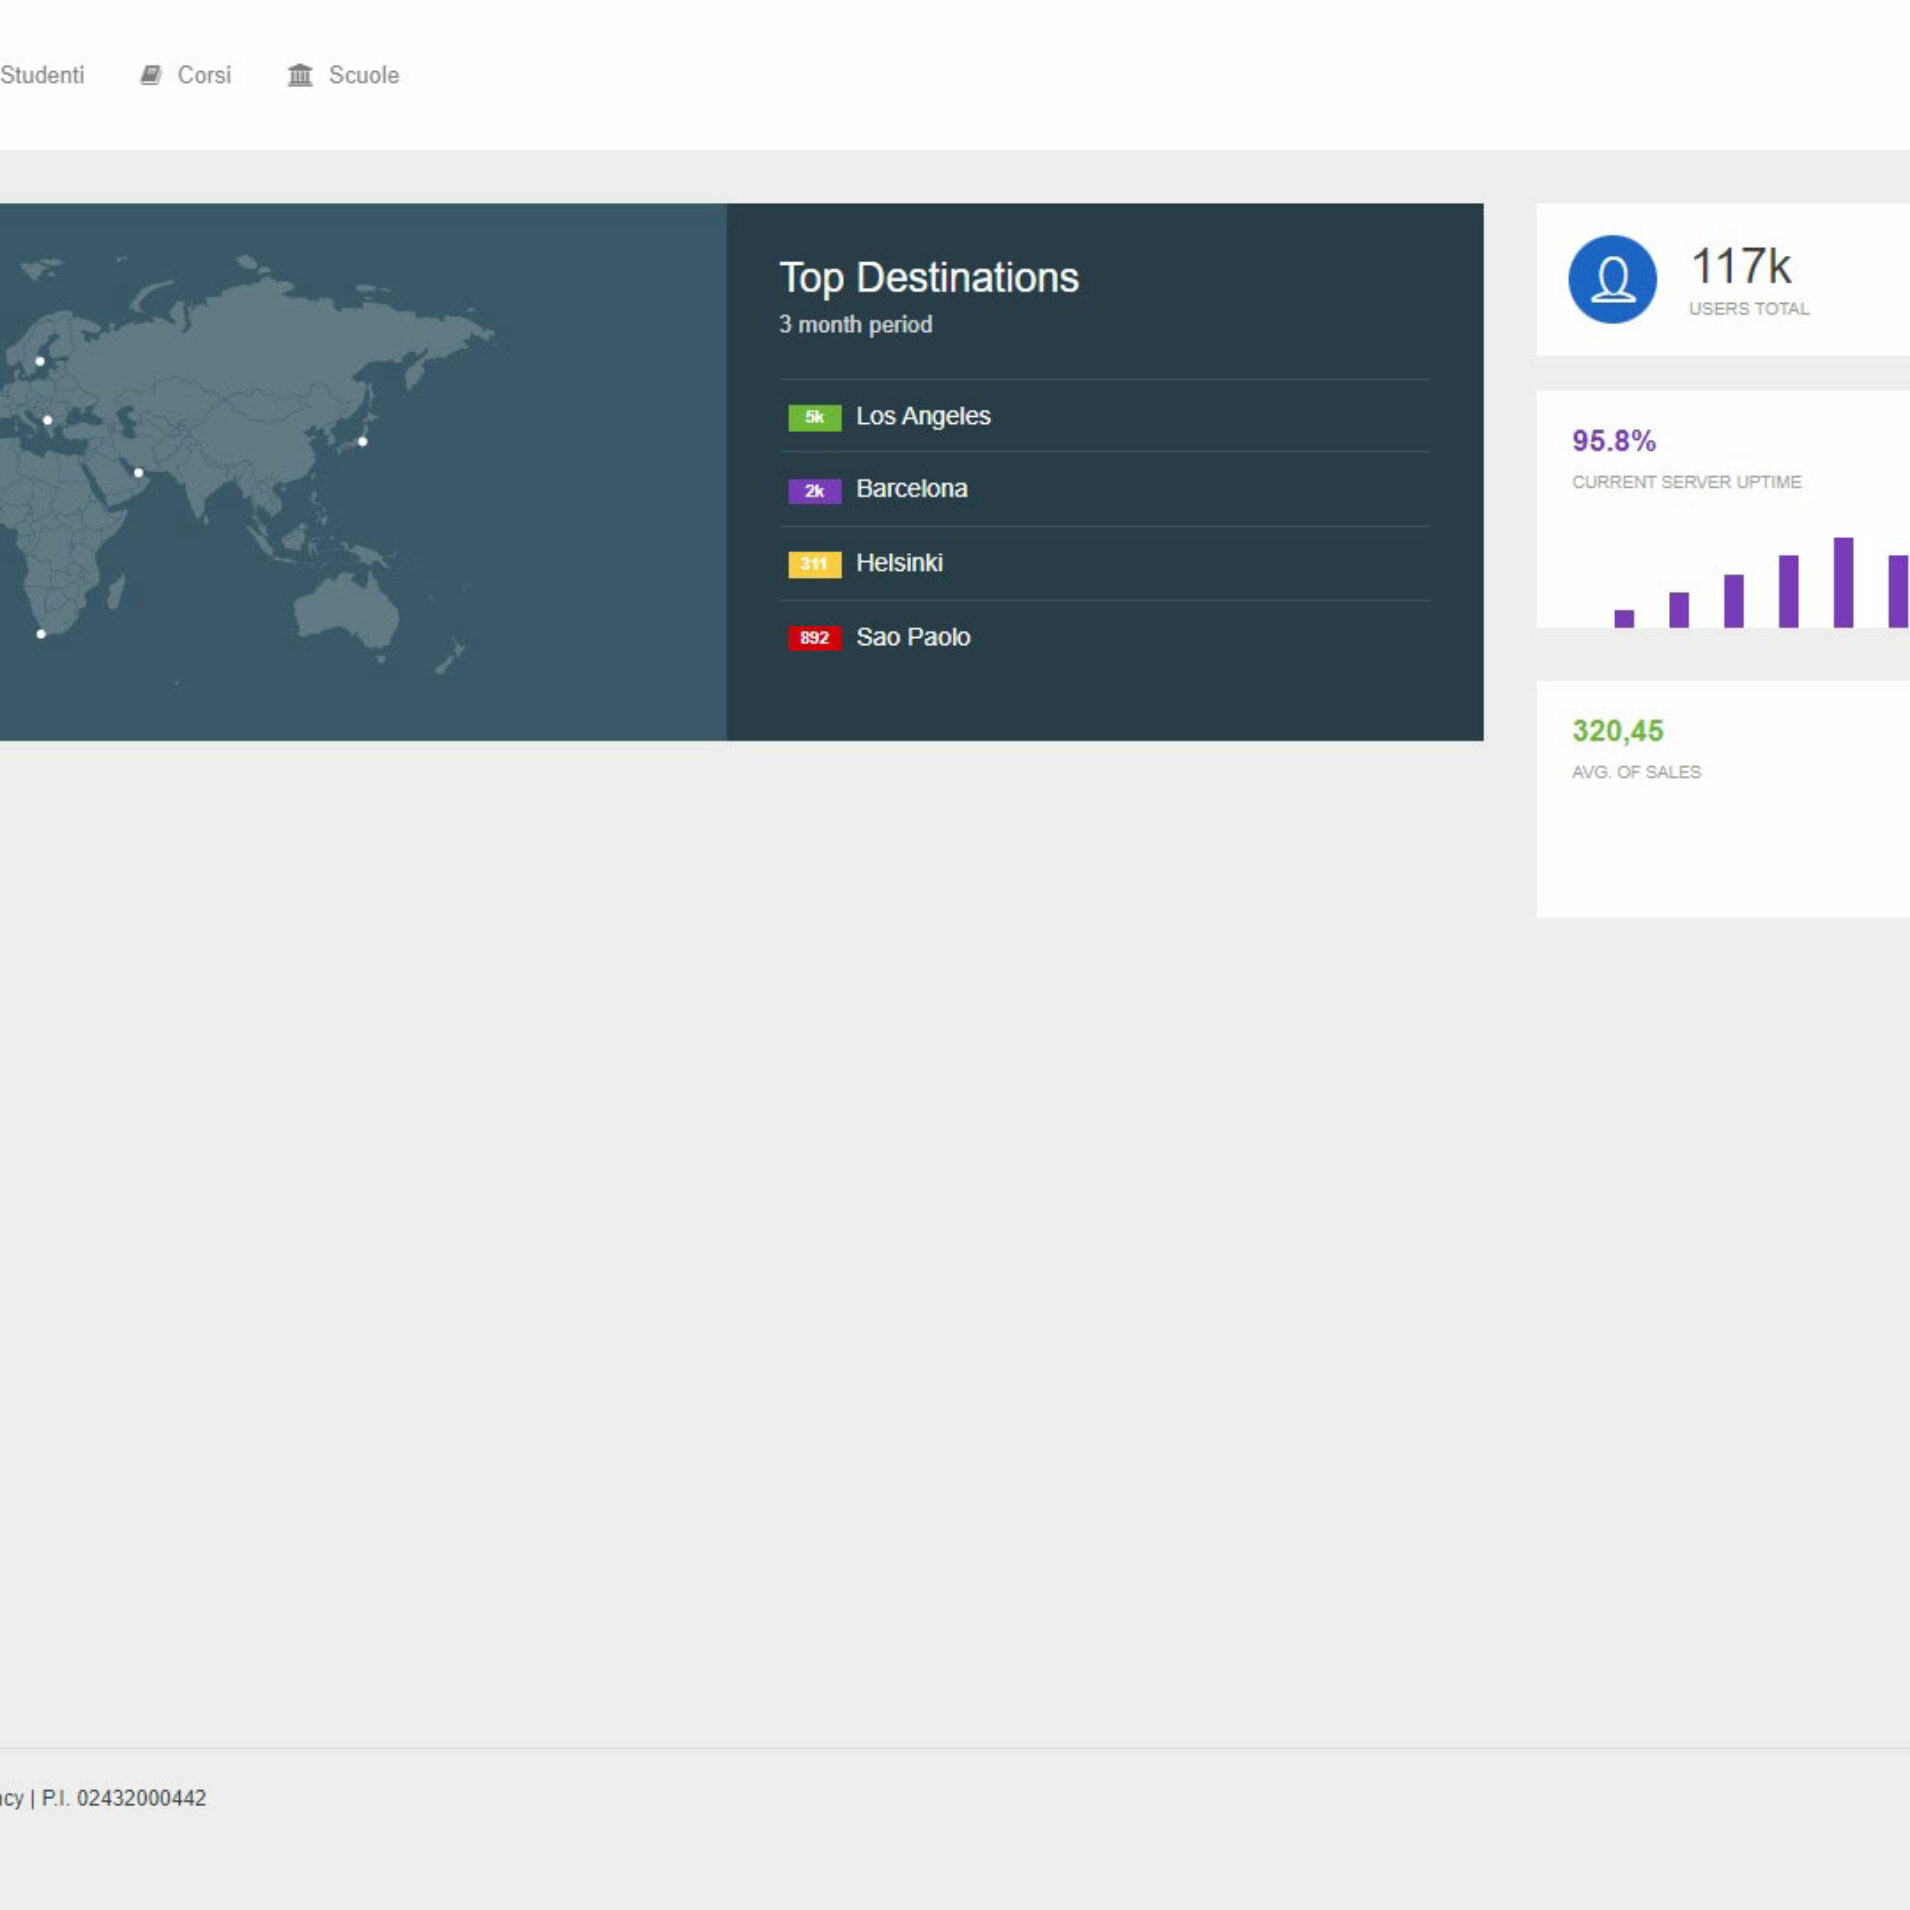The image size is (1910, 1910).
Task: Select Los Angeles in Top Destinations
Action: (x=922, y=416)
